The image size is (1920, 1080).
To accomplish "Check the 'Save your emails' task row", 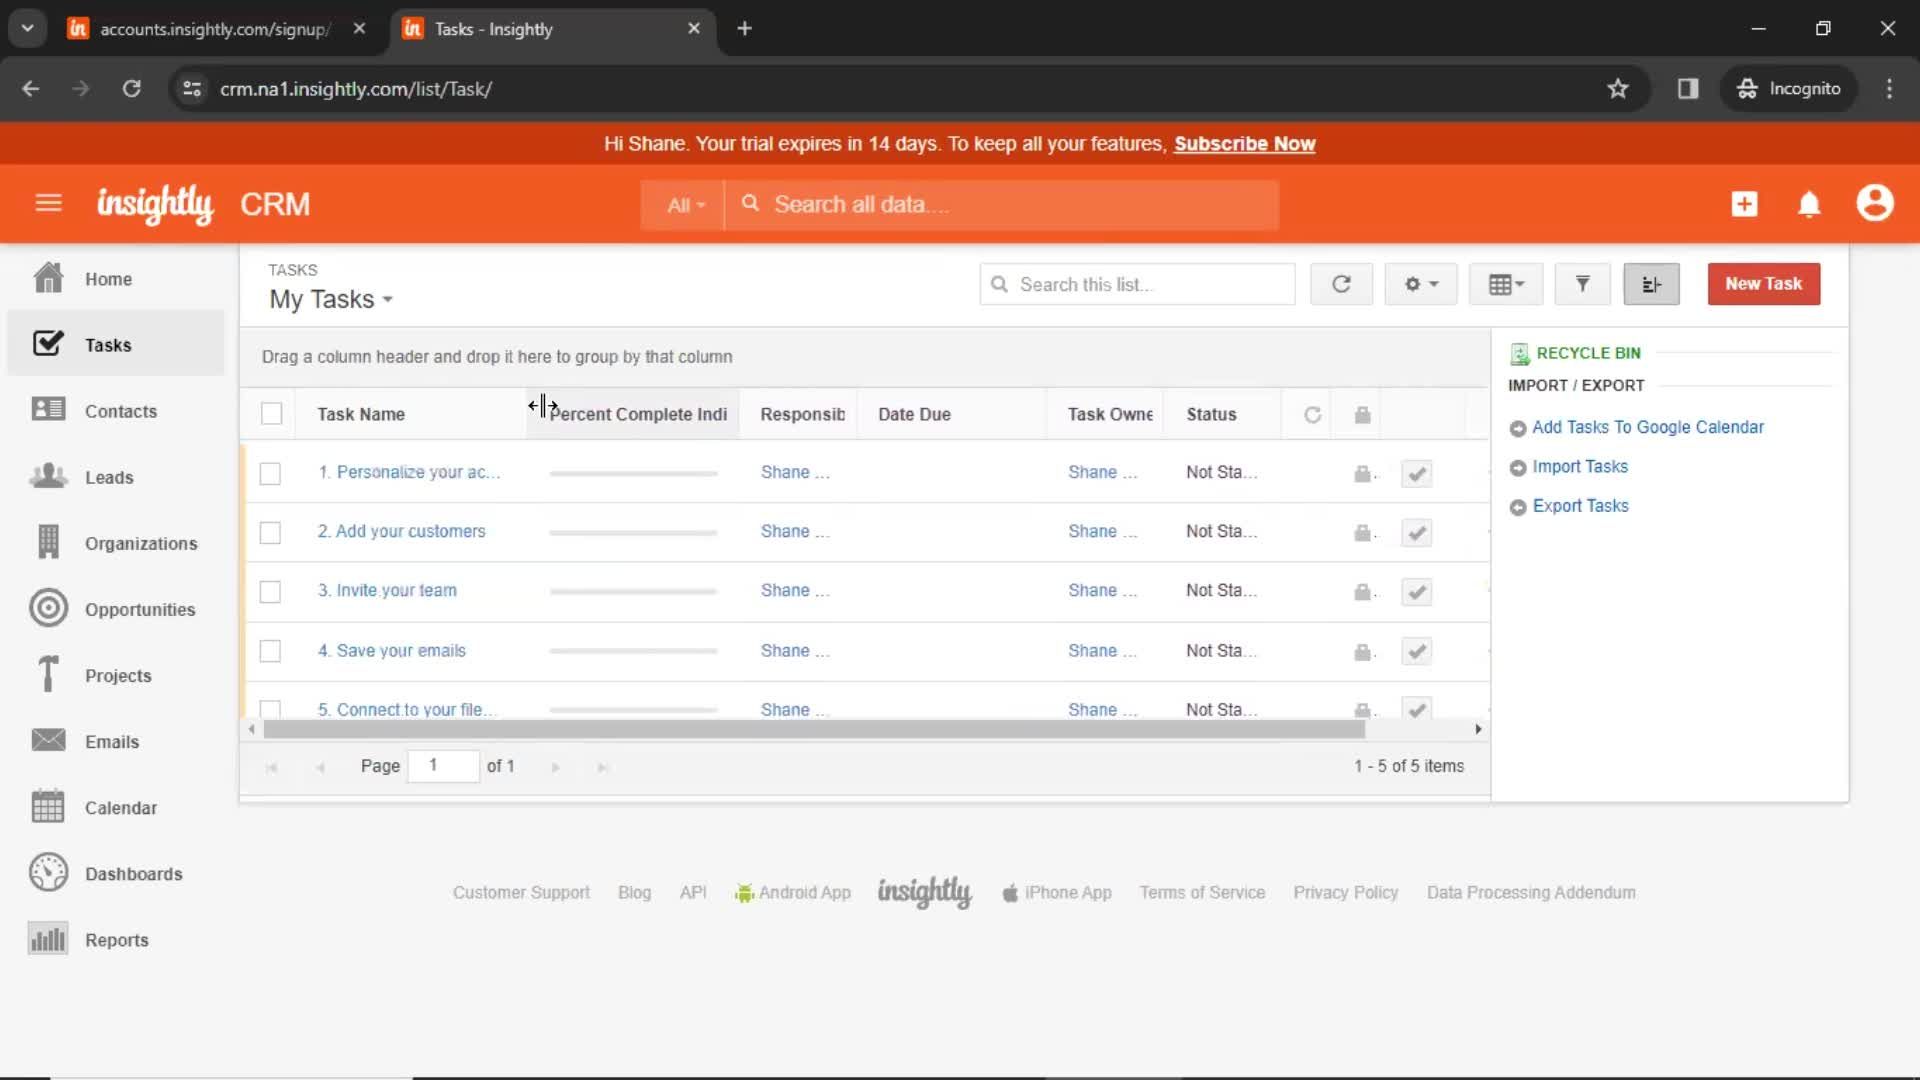I will (x=270, y=651).
